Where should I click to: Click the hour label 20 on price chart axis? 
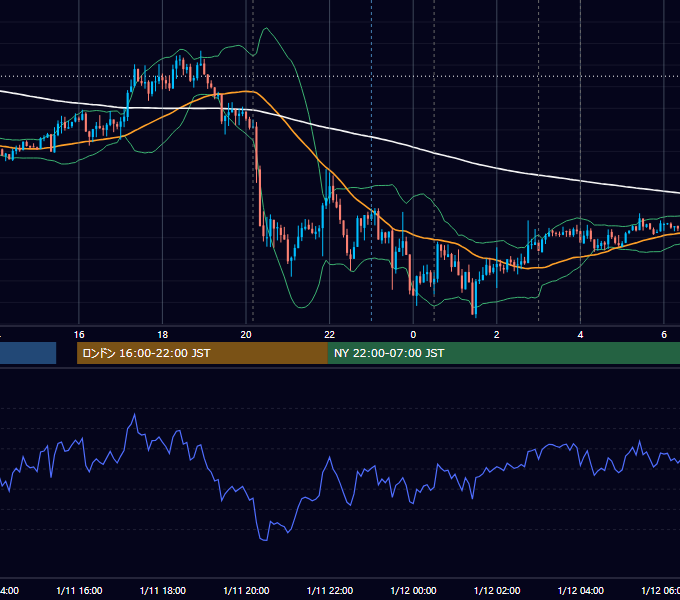(246, 335)
